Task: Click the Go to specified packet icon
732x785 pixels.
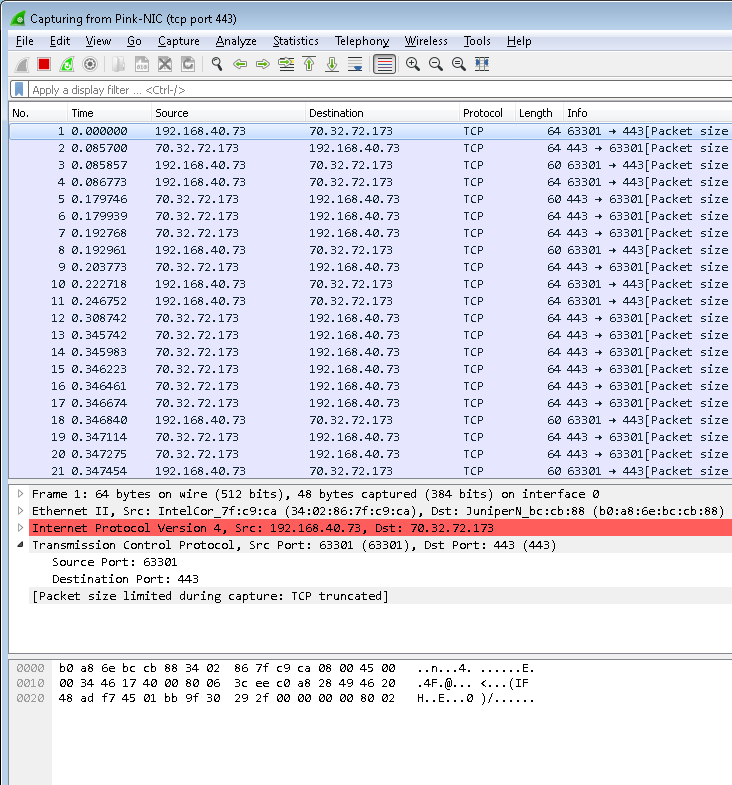Action: (x=286, y=64)
